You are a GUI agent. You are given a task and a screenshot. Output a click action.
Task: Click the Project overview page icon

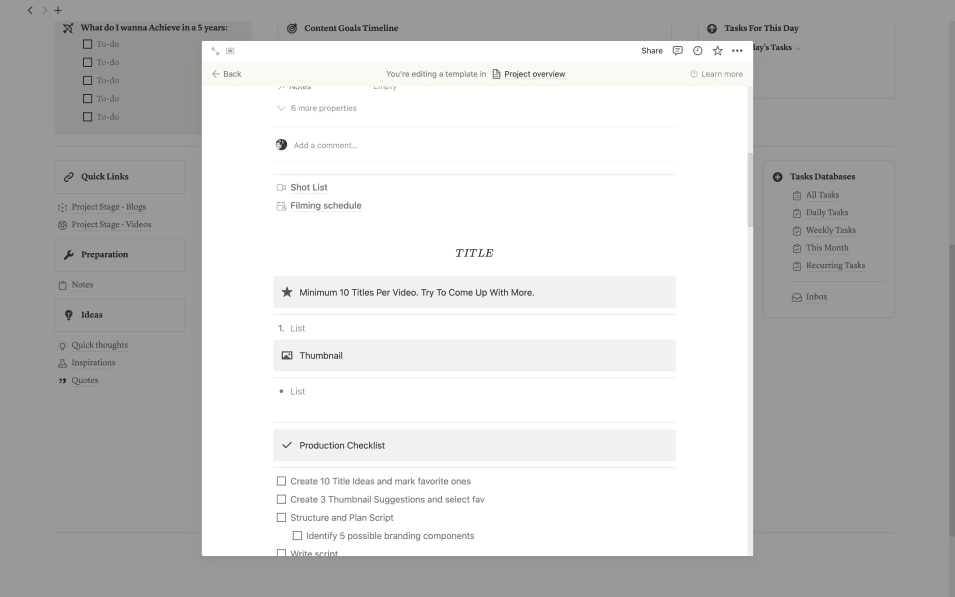496,74
